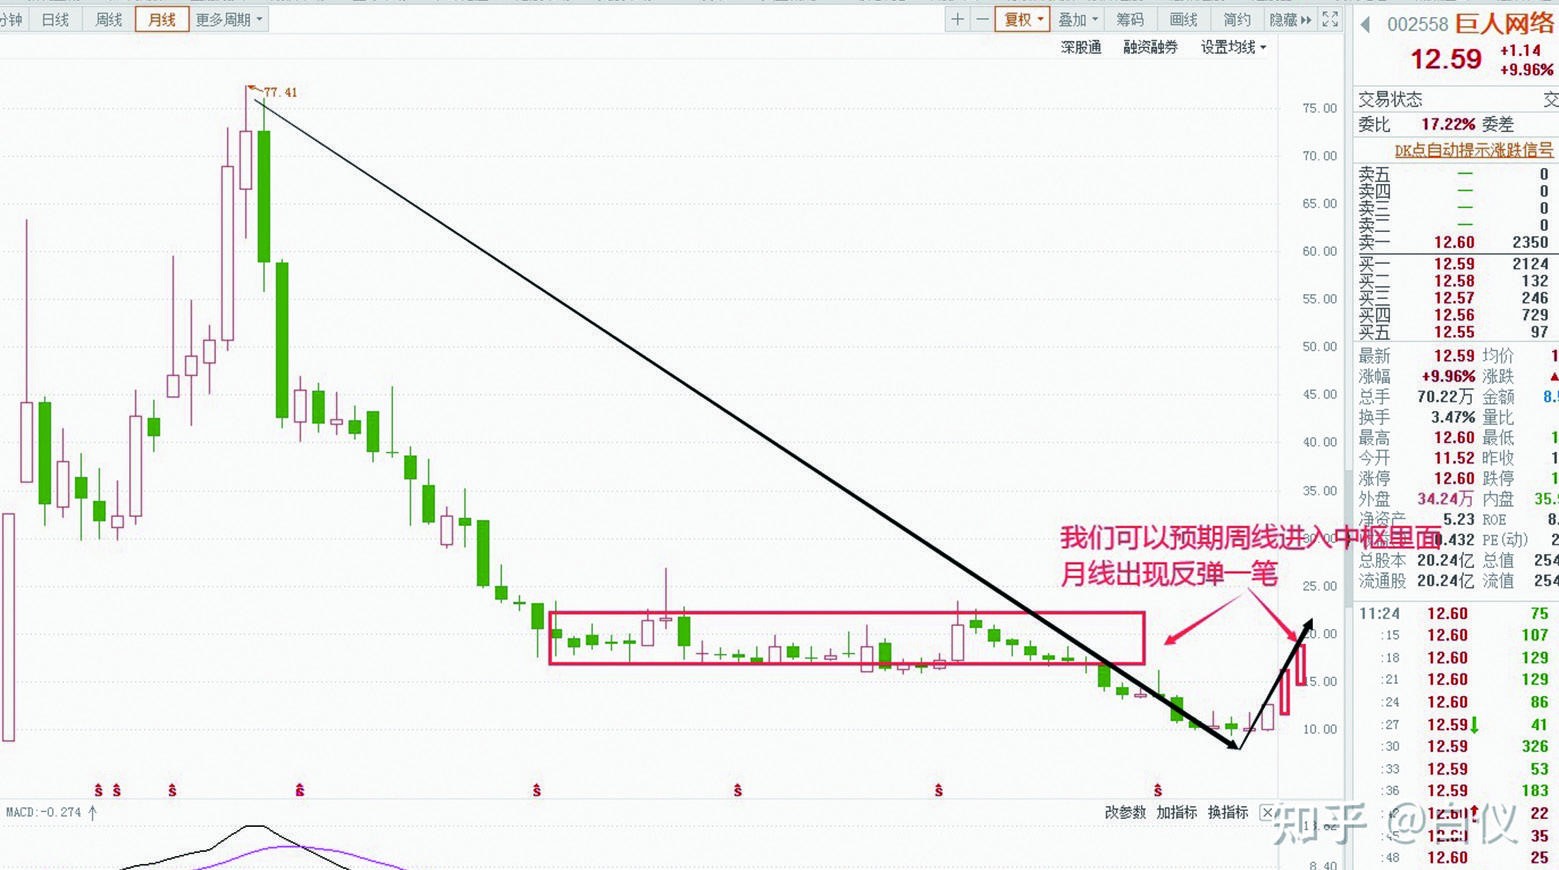Expand the 更多周期 period dropdown
Image resolution: width=1559 pixels, height=870 pixels.
point(229,19)
